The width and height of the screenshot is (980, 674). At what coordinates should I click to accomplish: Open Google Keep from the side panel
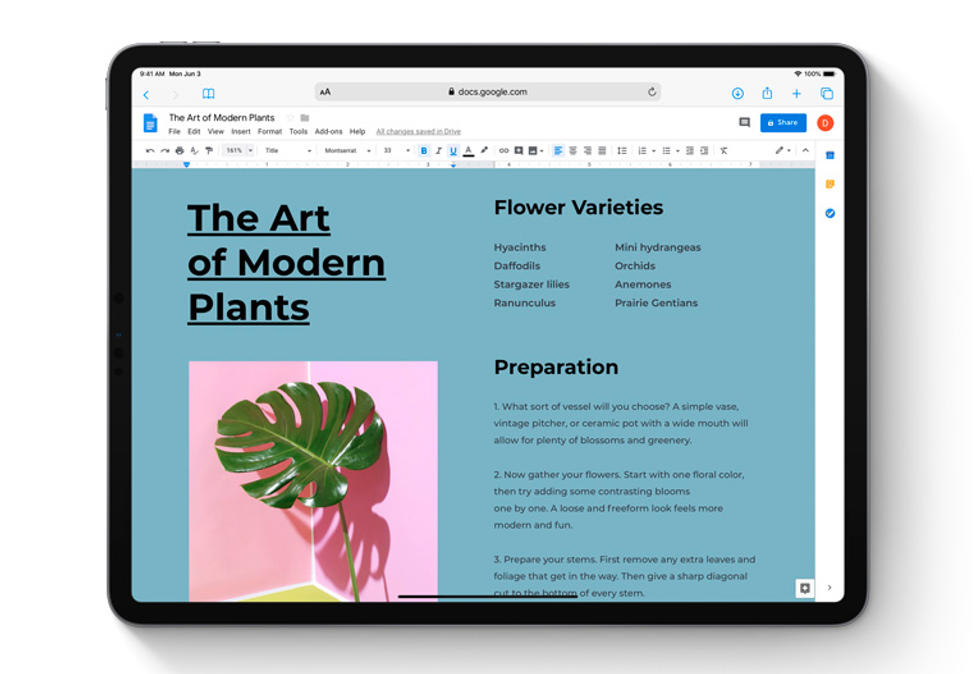(830, 183)
